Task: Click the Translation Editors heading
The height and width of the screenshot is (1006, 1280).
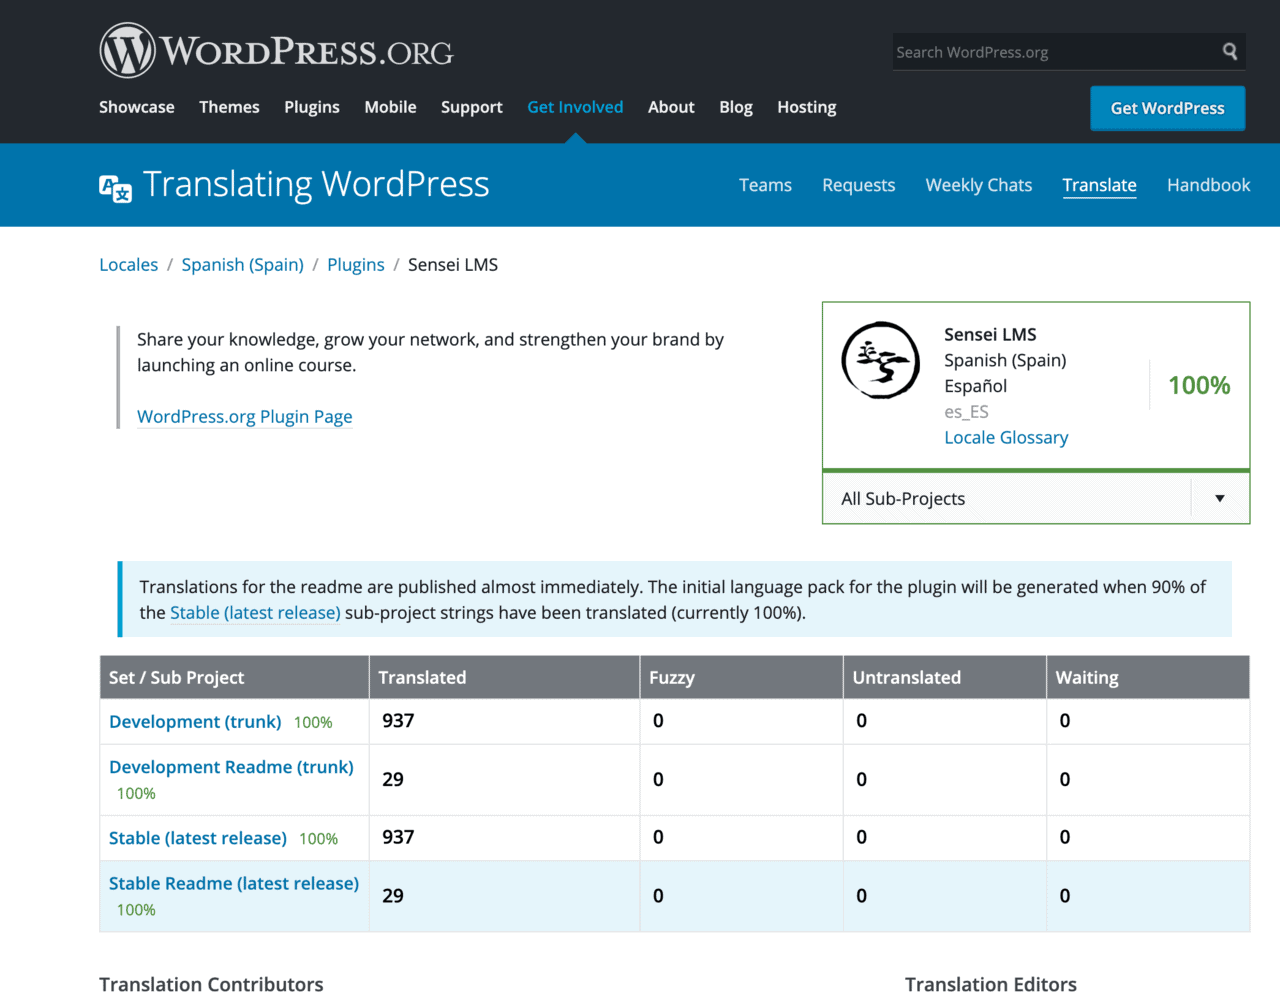Action: (991, 985)
